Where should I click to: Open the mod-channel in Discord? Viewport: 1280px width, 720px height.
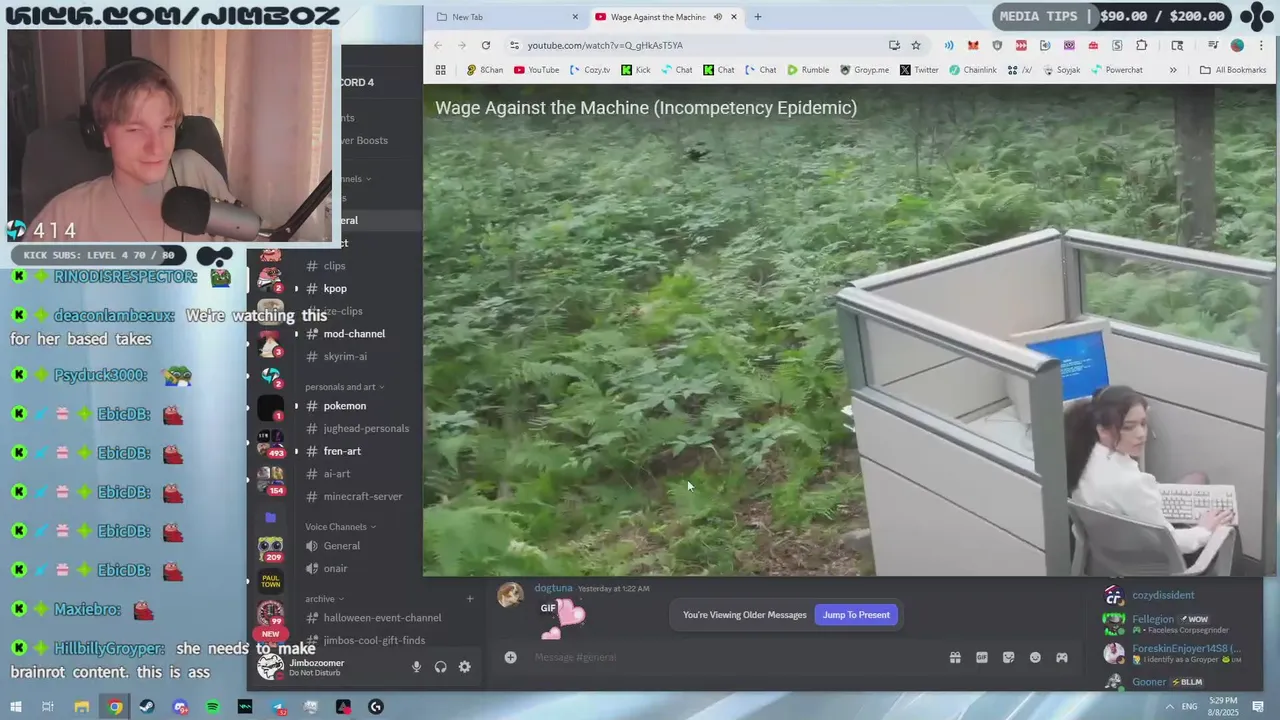click(x=354, y=333)
